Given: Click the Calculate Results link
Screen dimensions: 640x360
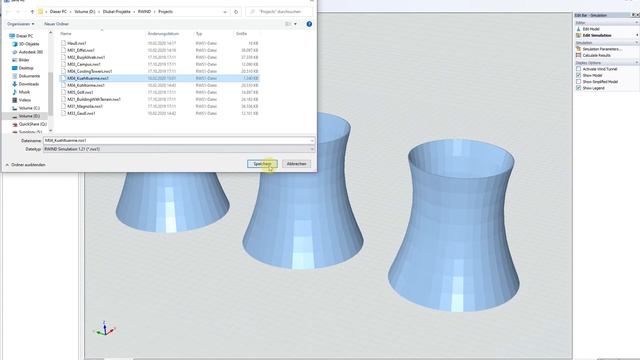Looking at the screenshot, I should [x=596, y=56].
